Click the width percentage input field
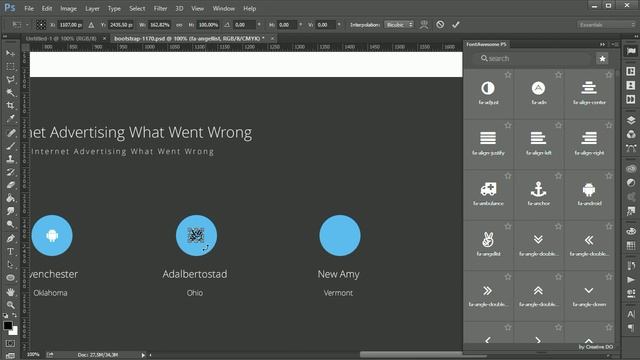The height and width of the screenshot is (360, 640). click(160, 25)
